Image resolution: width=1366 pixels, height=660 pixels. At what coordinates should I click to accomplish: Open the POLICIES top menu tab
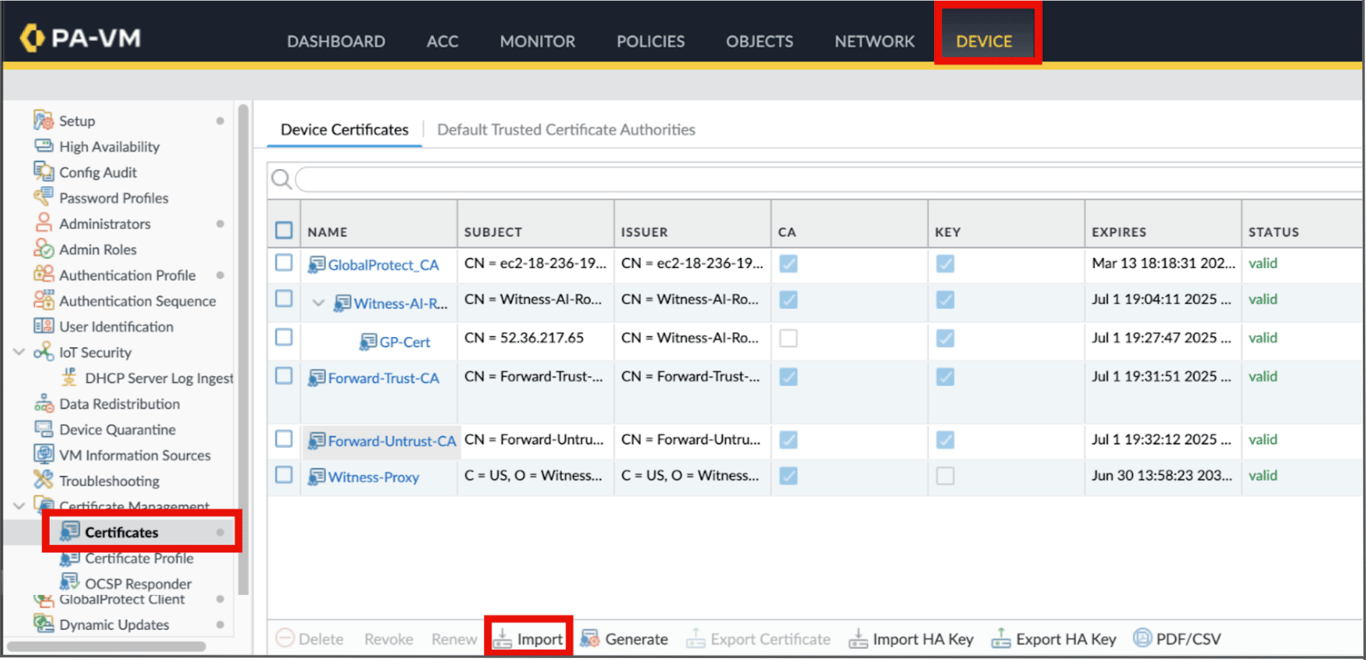point(650,41)
